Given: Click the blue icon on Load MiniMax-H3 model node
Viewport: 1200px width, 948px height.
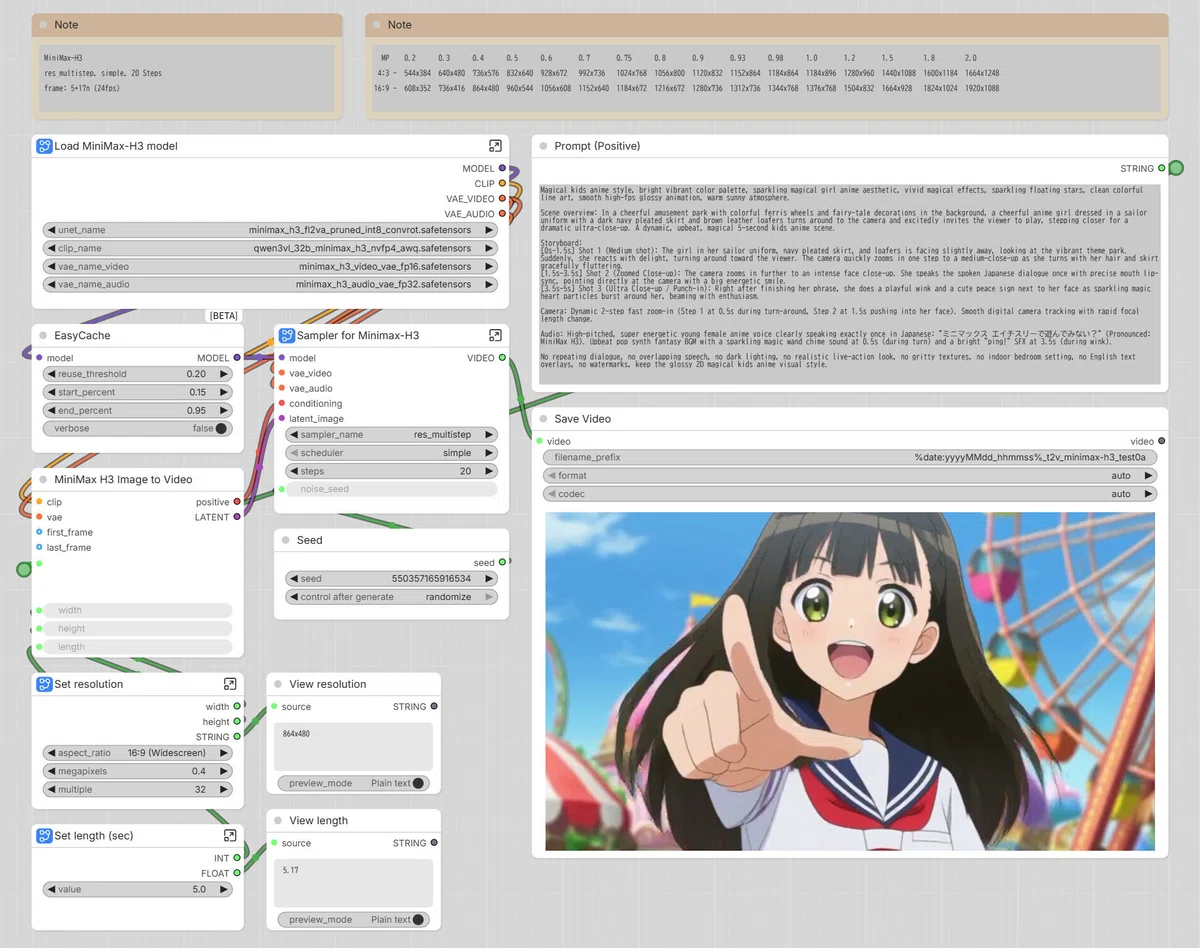Looking at the screenshot, I should click(44, 146).
